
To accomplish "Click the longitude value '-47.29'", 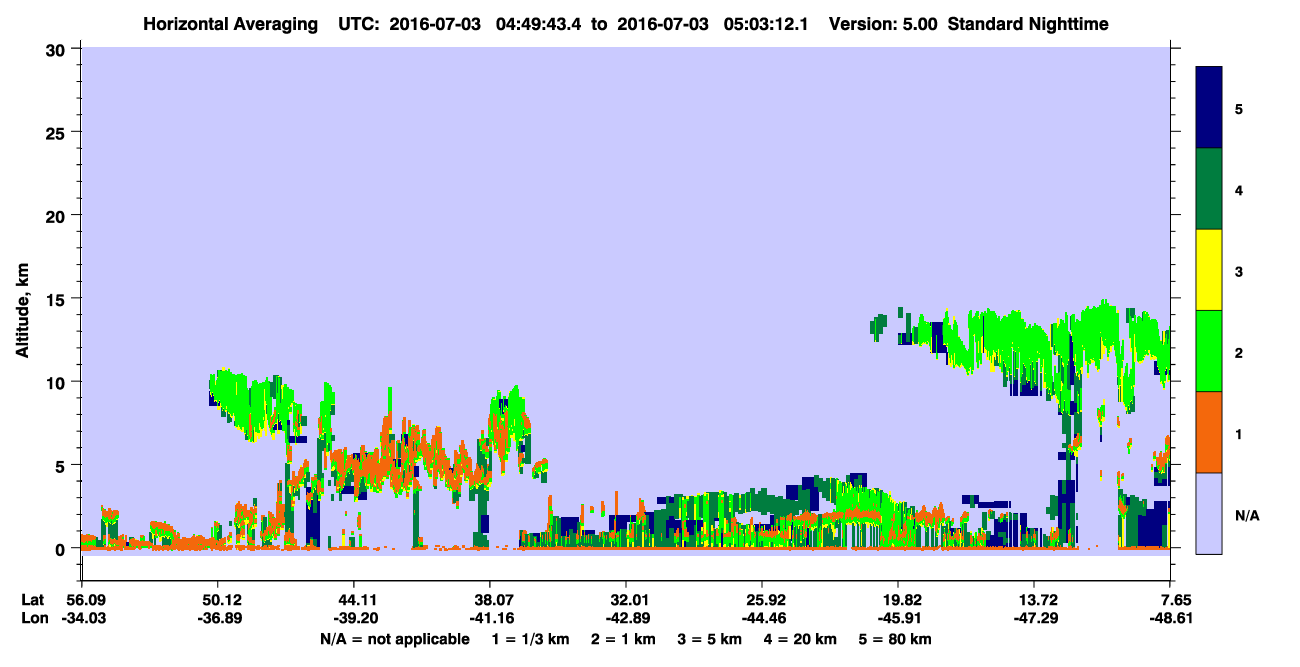I will (x=1035, y=618).
